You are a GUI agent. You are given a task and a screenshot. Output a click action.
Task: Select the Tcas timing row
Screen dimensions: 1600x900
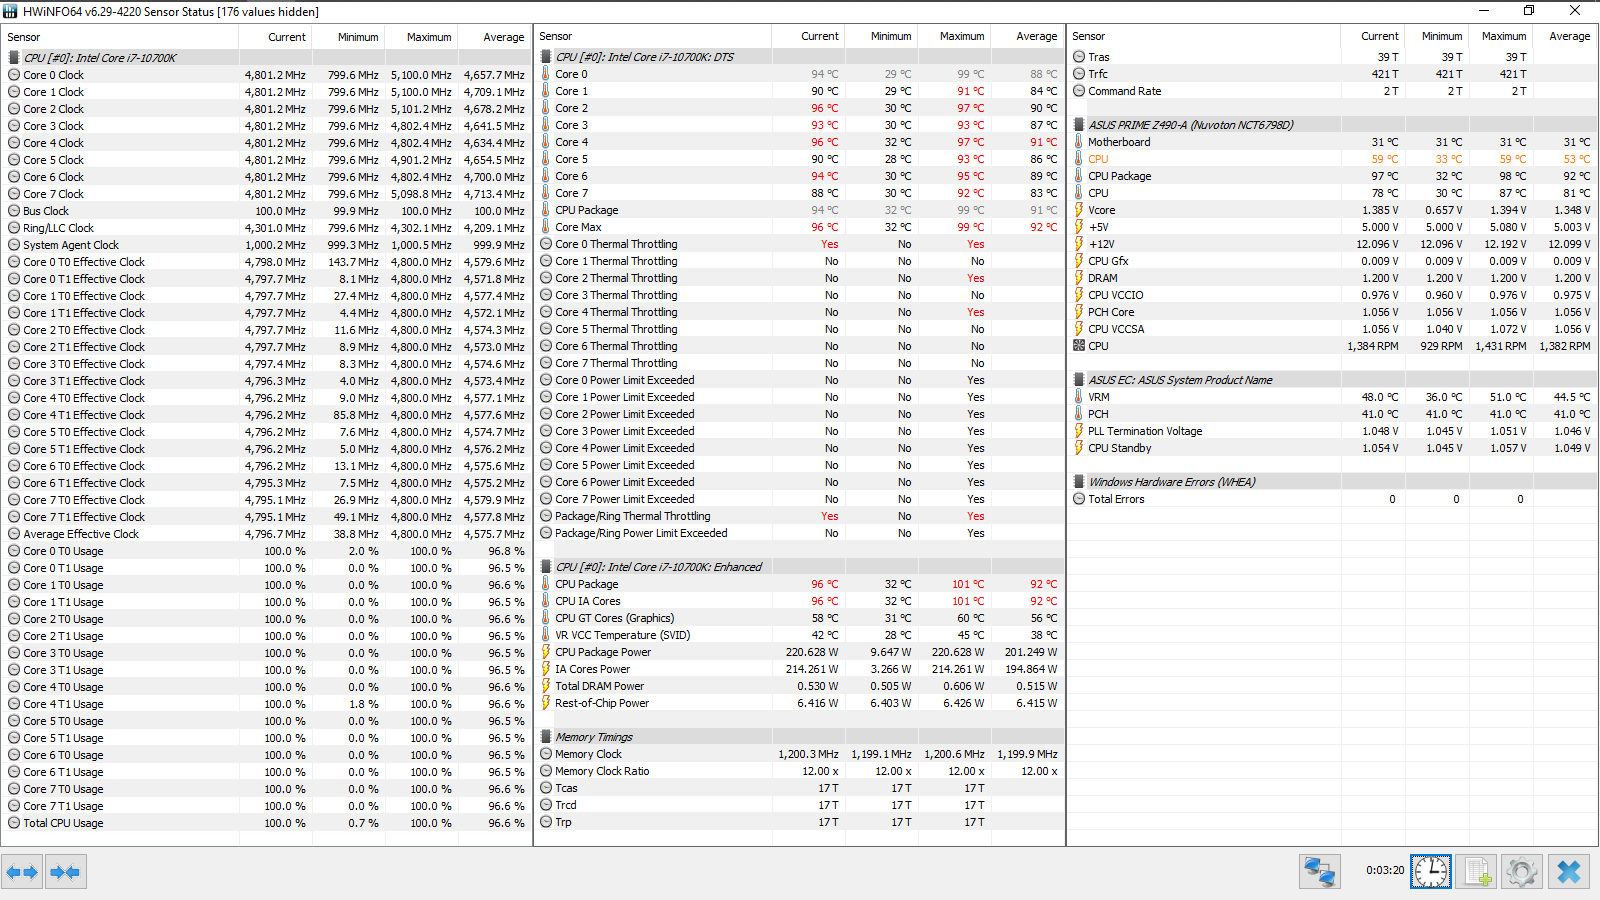click(800, 788)
